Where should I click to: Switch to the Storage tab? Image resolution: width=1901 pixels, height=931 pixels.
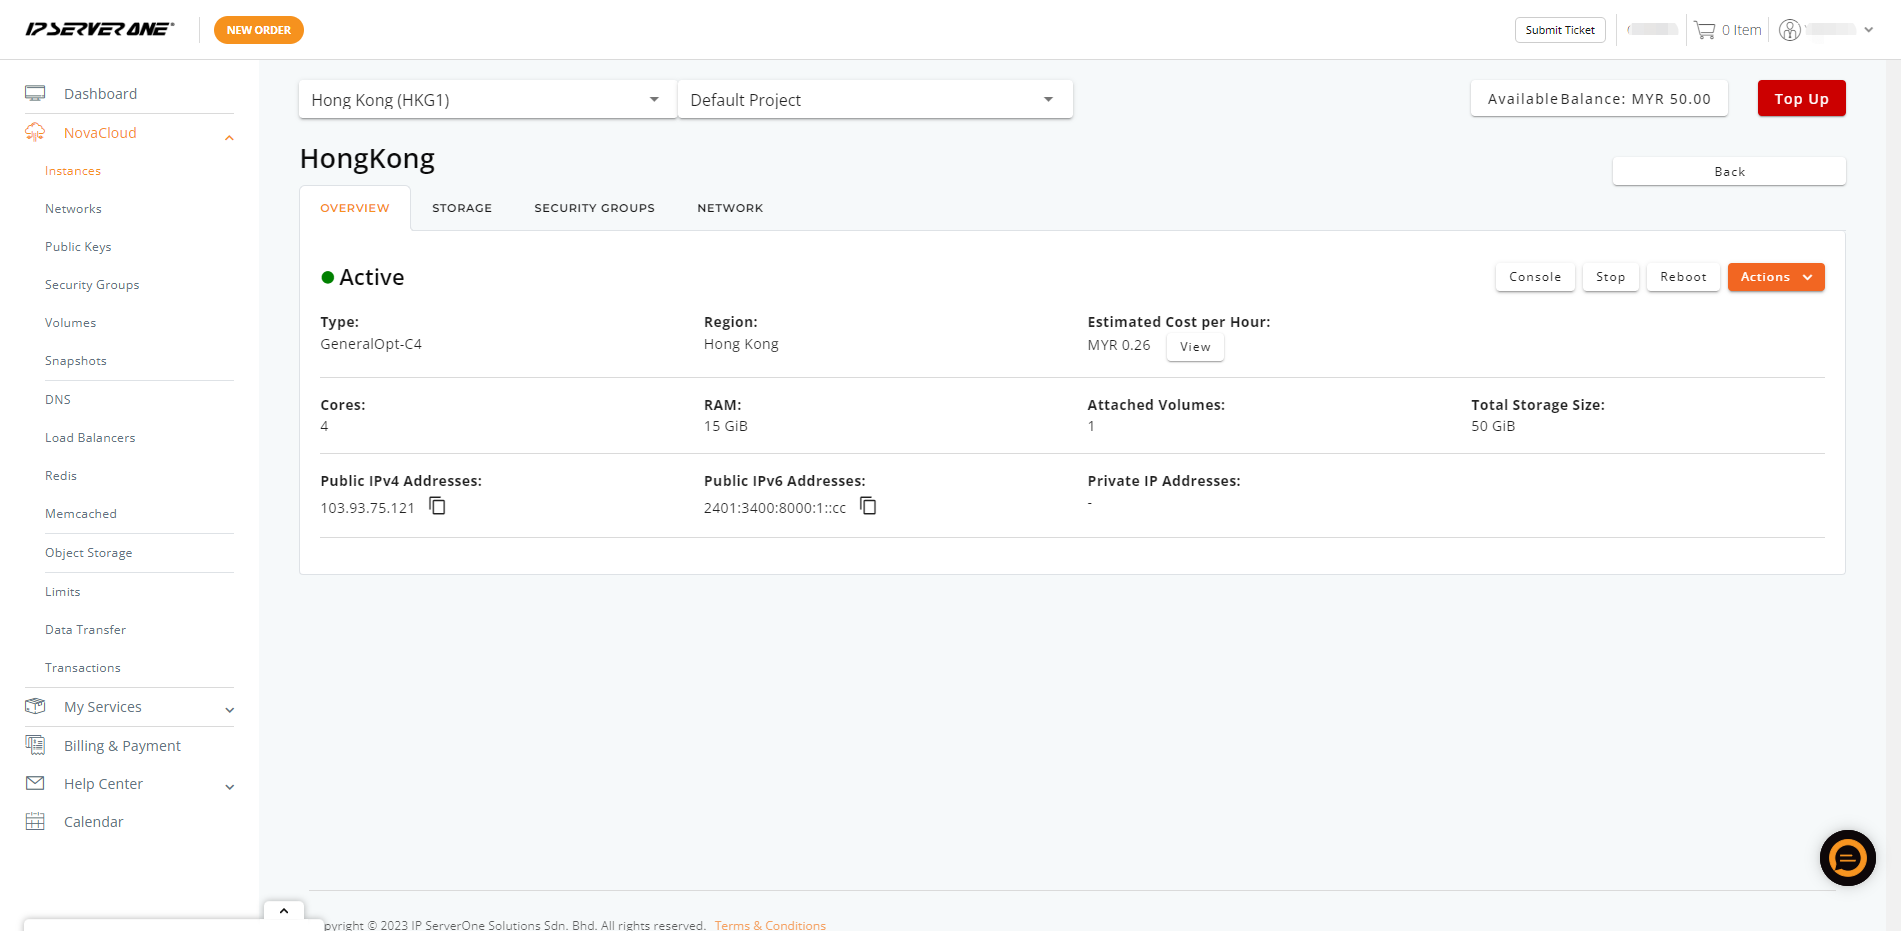click(x=462, y=208)
